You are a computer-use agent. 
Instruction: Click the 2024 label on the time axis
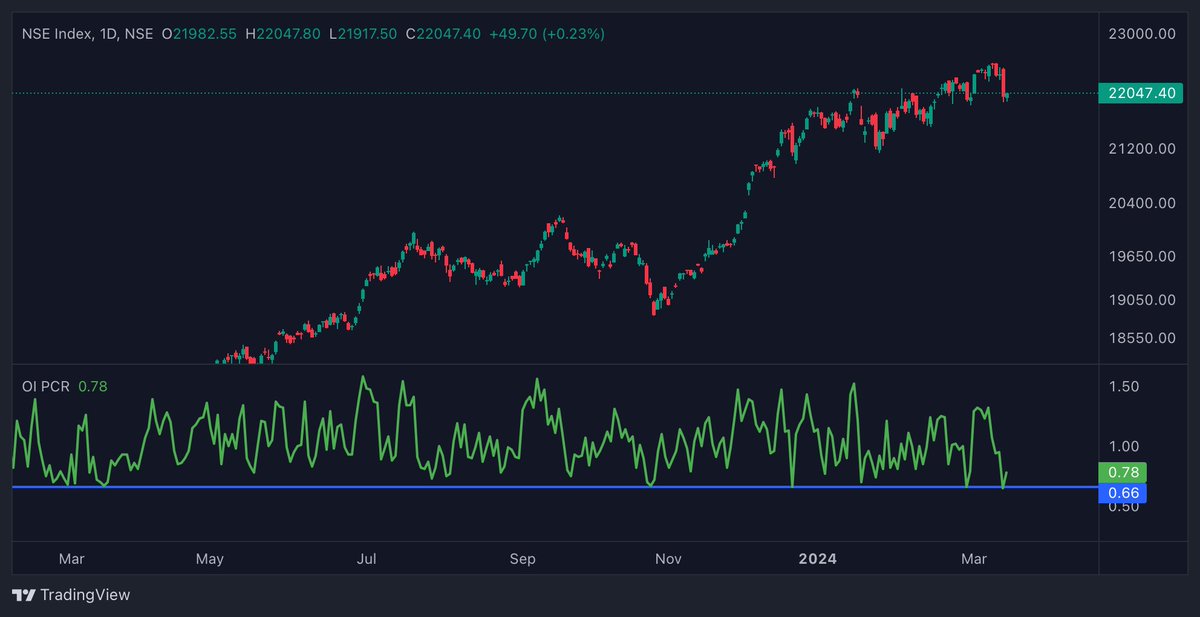point(818,559)
